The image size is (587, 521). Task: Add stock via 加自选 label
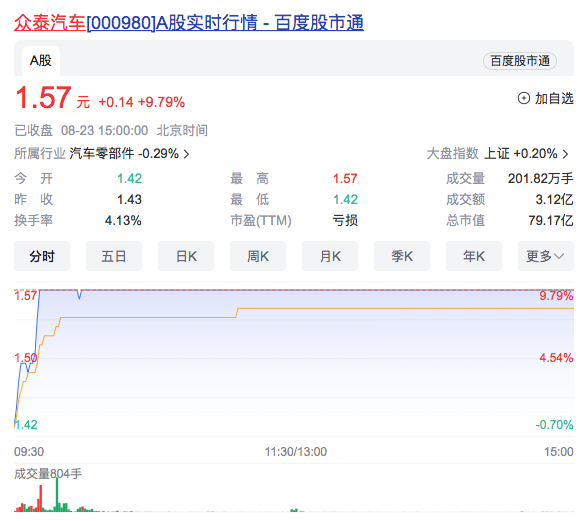click(554, 98)
